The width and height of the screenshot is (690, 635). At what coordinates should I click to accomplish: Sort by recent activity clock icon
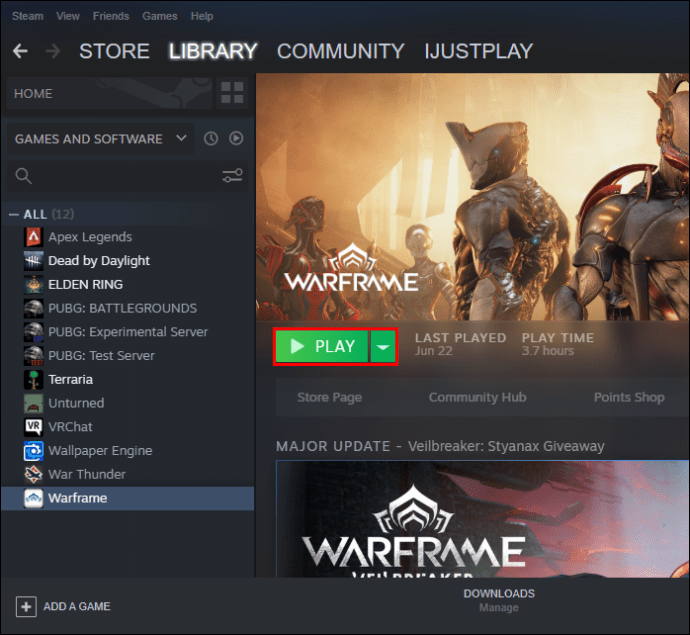[x=211, y=139]
